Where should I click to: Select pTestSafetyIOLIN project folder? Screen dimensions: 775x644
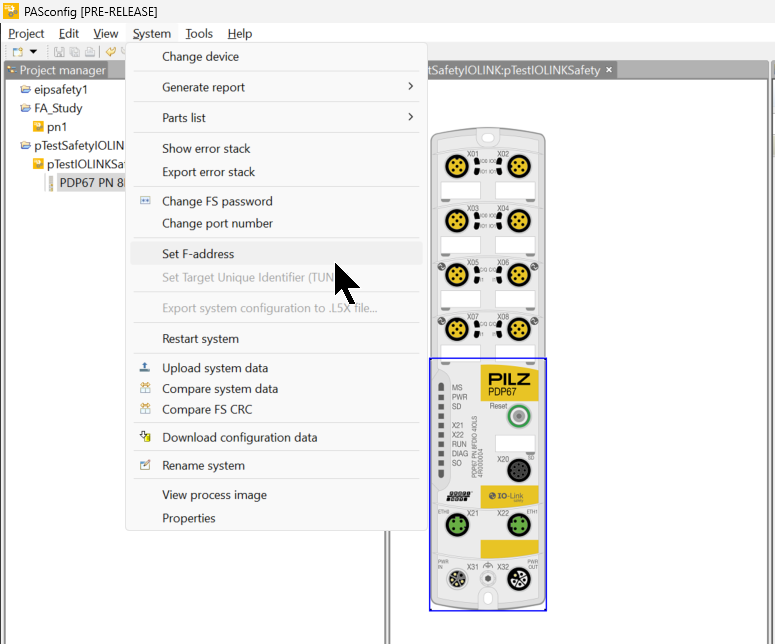[x=79, y=146]
